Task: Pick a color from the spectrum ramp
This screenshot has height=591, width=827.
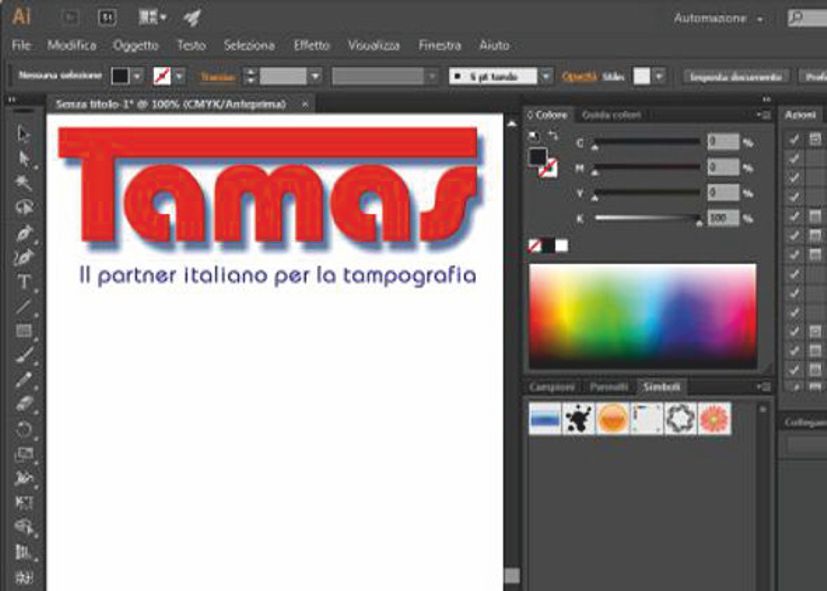Action: [642, 316]
